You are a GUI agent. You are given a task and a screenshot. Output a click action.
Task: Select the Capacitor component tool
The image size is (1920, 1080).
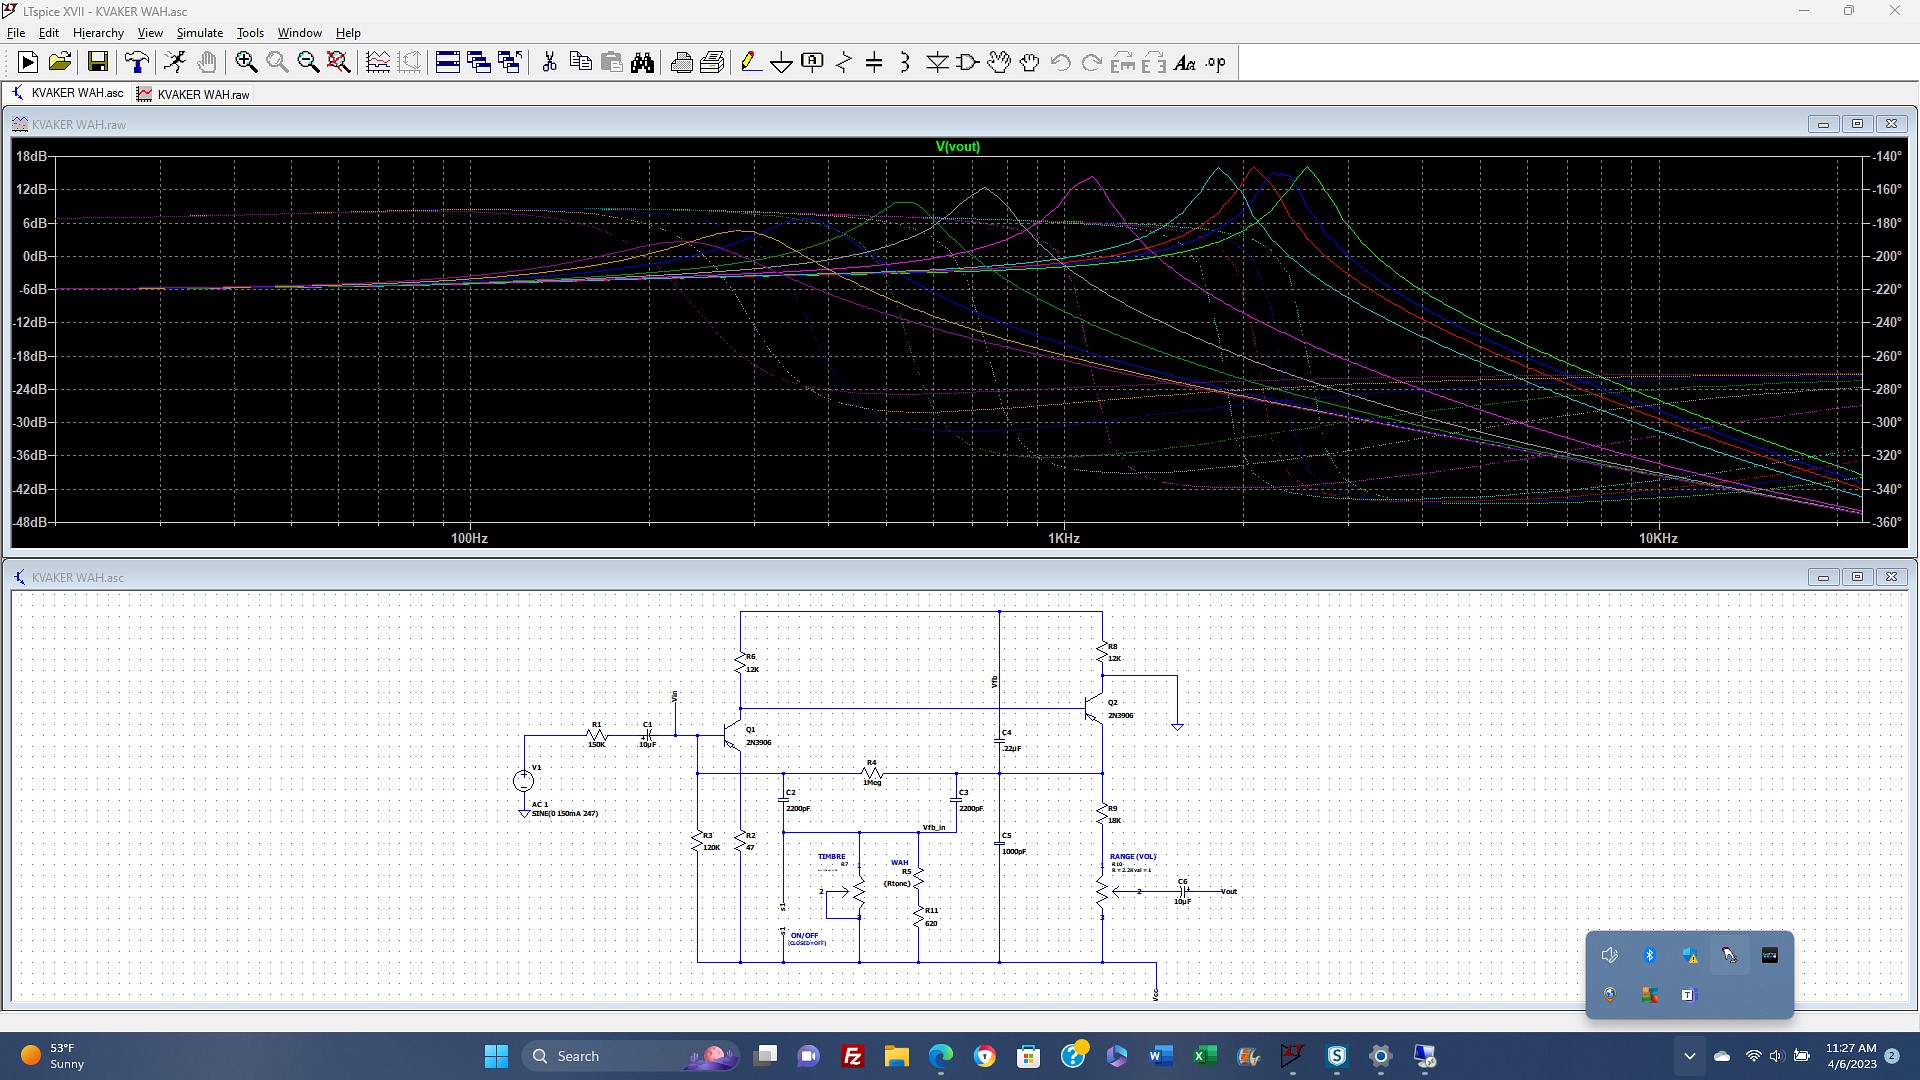(x=874, y=63)
